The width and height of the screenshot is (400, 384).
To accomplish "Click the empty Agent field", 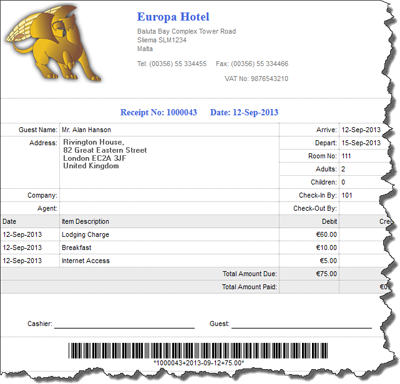I will tap(169, 208).
